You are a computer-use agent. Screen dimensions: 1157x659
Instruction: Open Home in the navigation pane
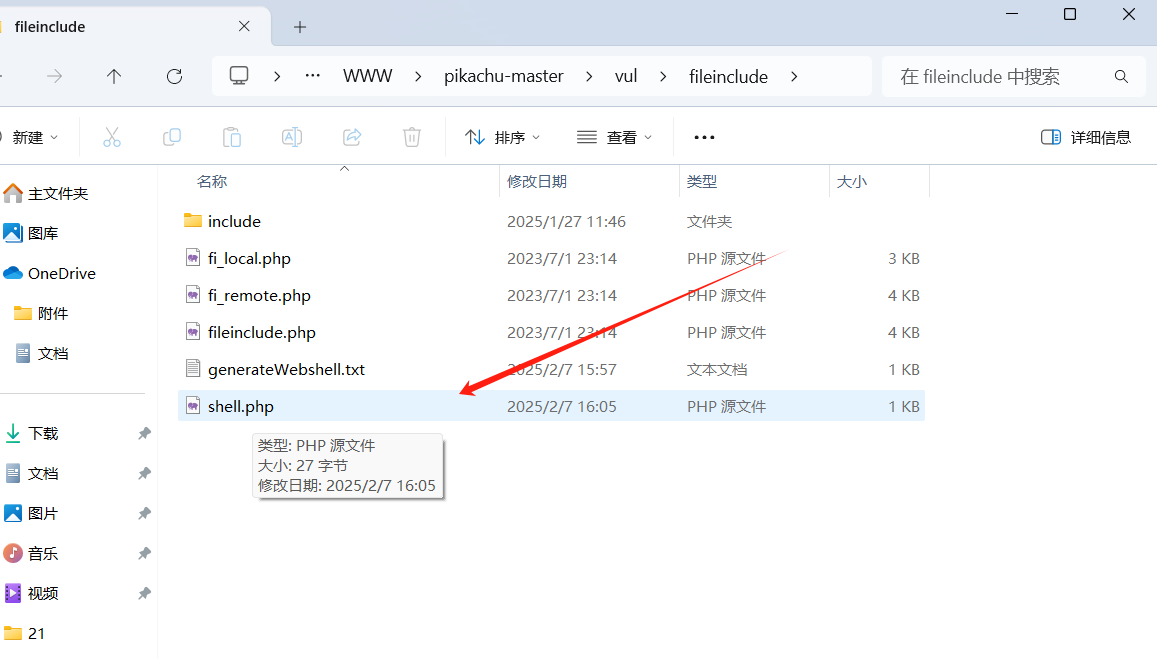46,193
